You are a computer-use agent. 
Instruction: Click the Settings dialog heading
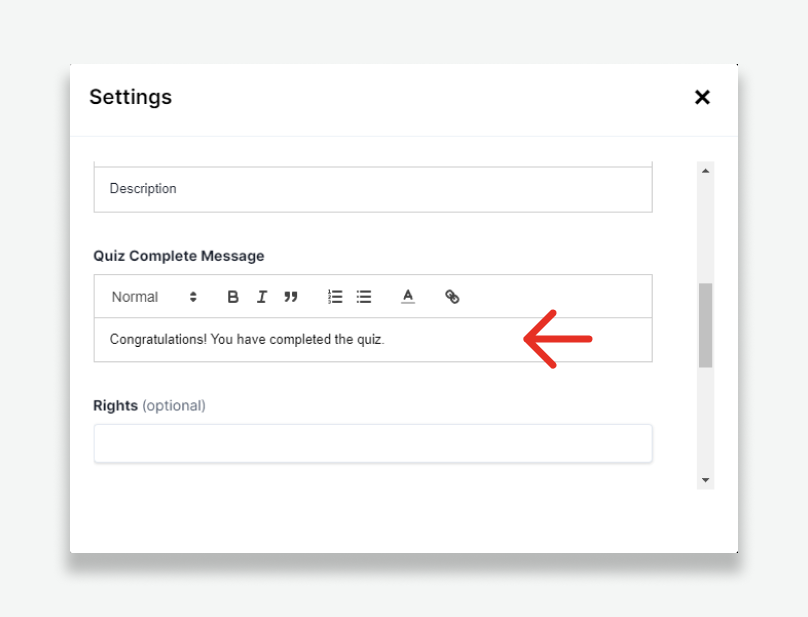point(130,97)
